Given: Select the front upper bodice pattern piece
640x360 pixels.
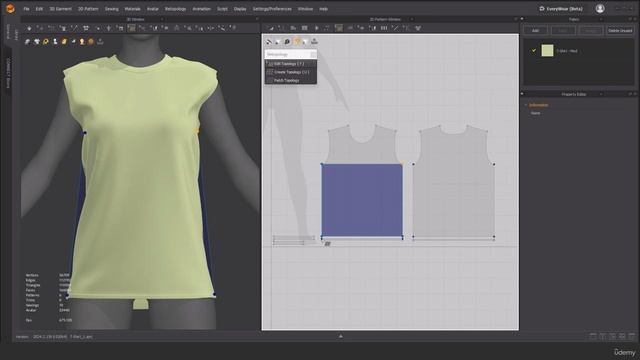Looking at the screenshot, I should pyautogui.click(x=362, y=145).
